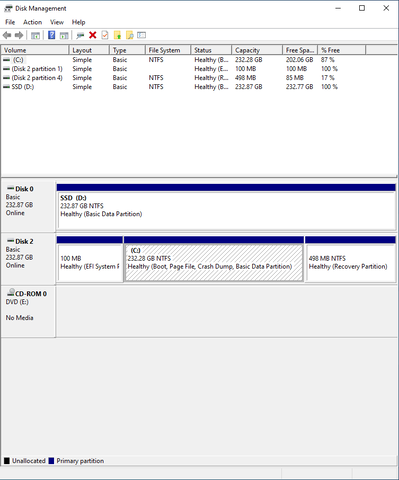Click the Disk 2 label panel
The height and width of the screenshot is (480, 399).
click(28, 259)
